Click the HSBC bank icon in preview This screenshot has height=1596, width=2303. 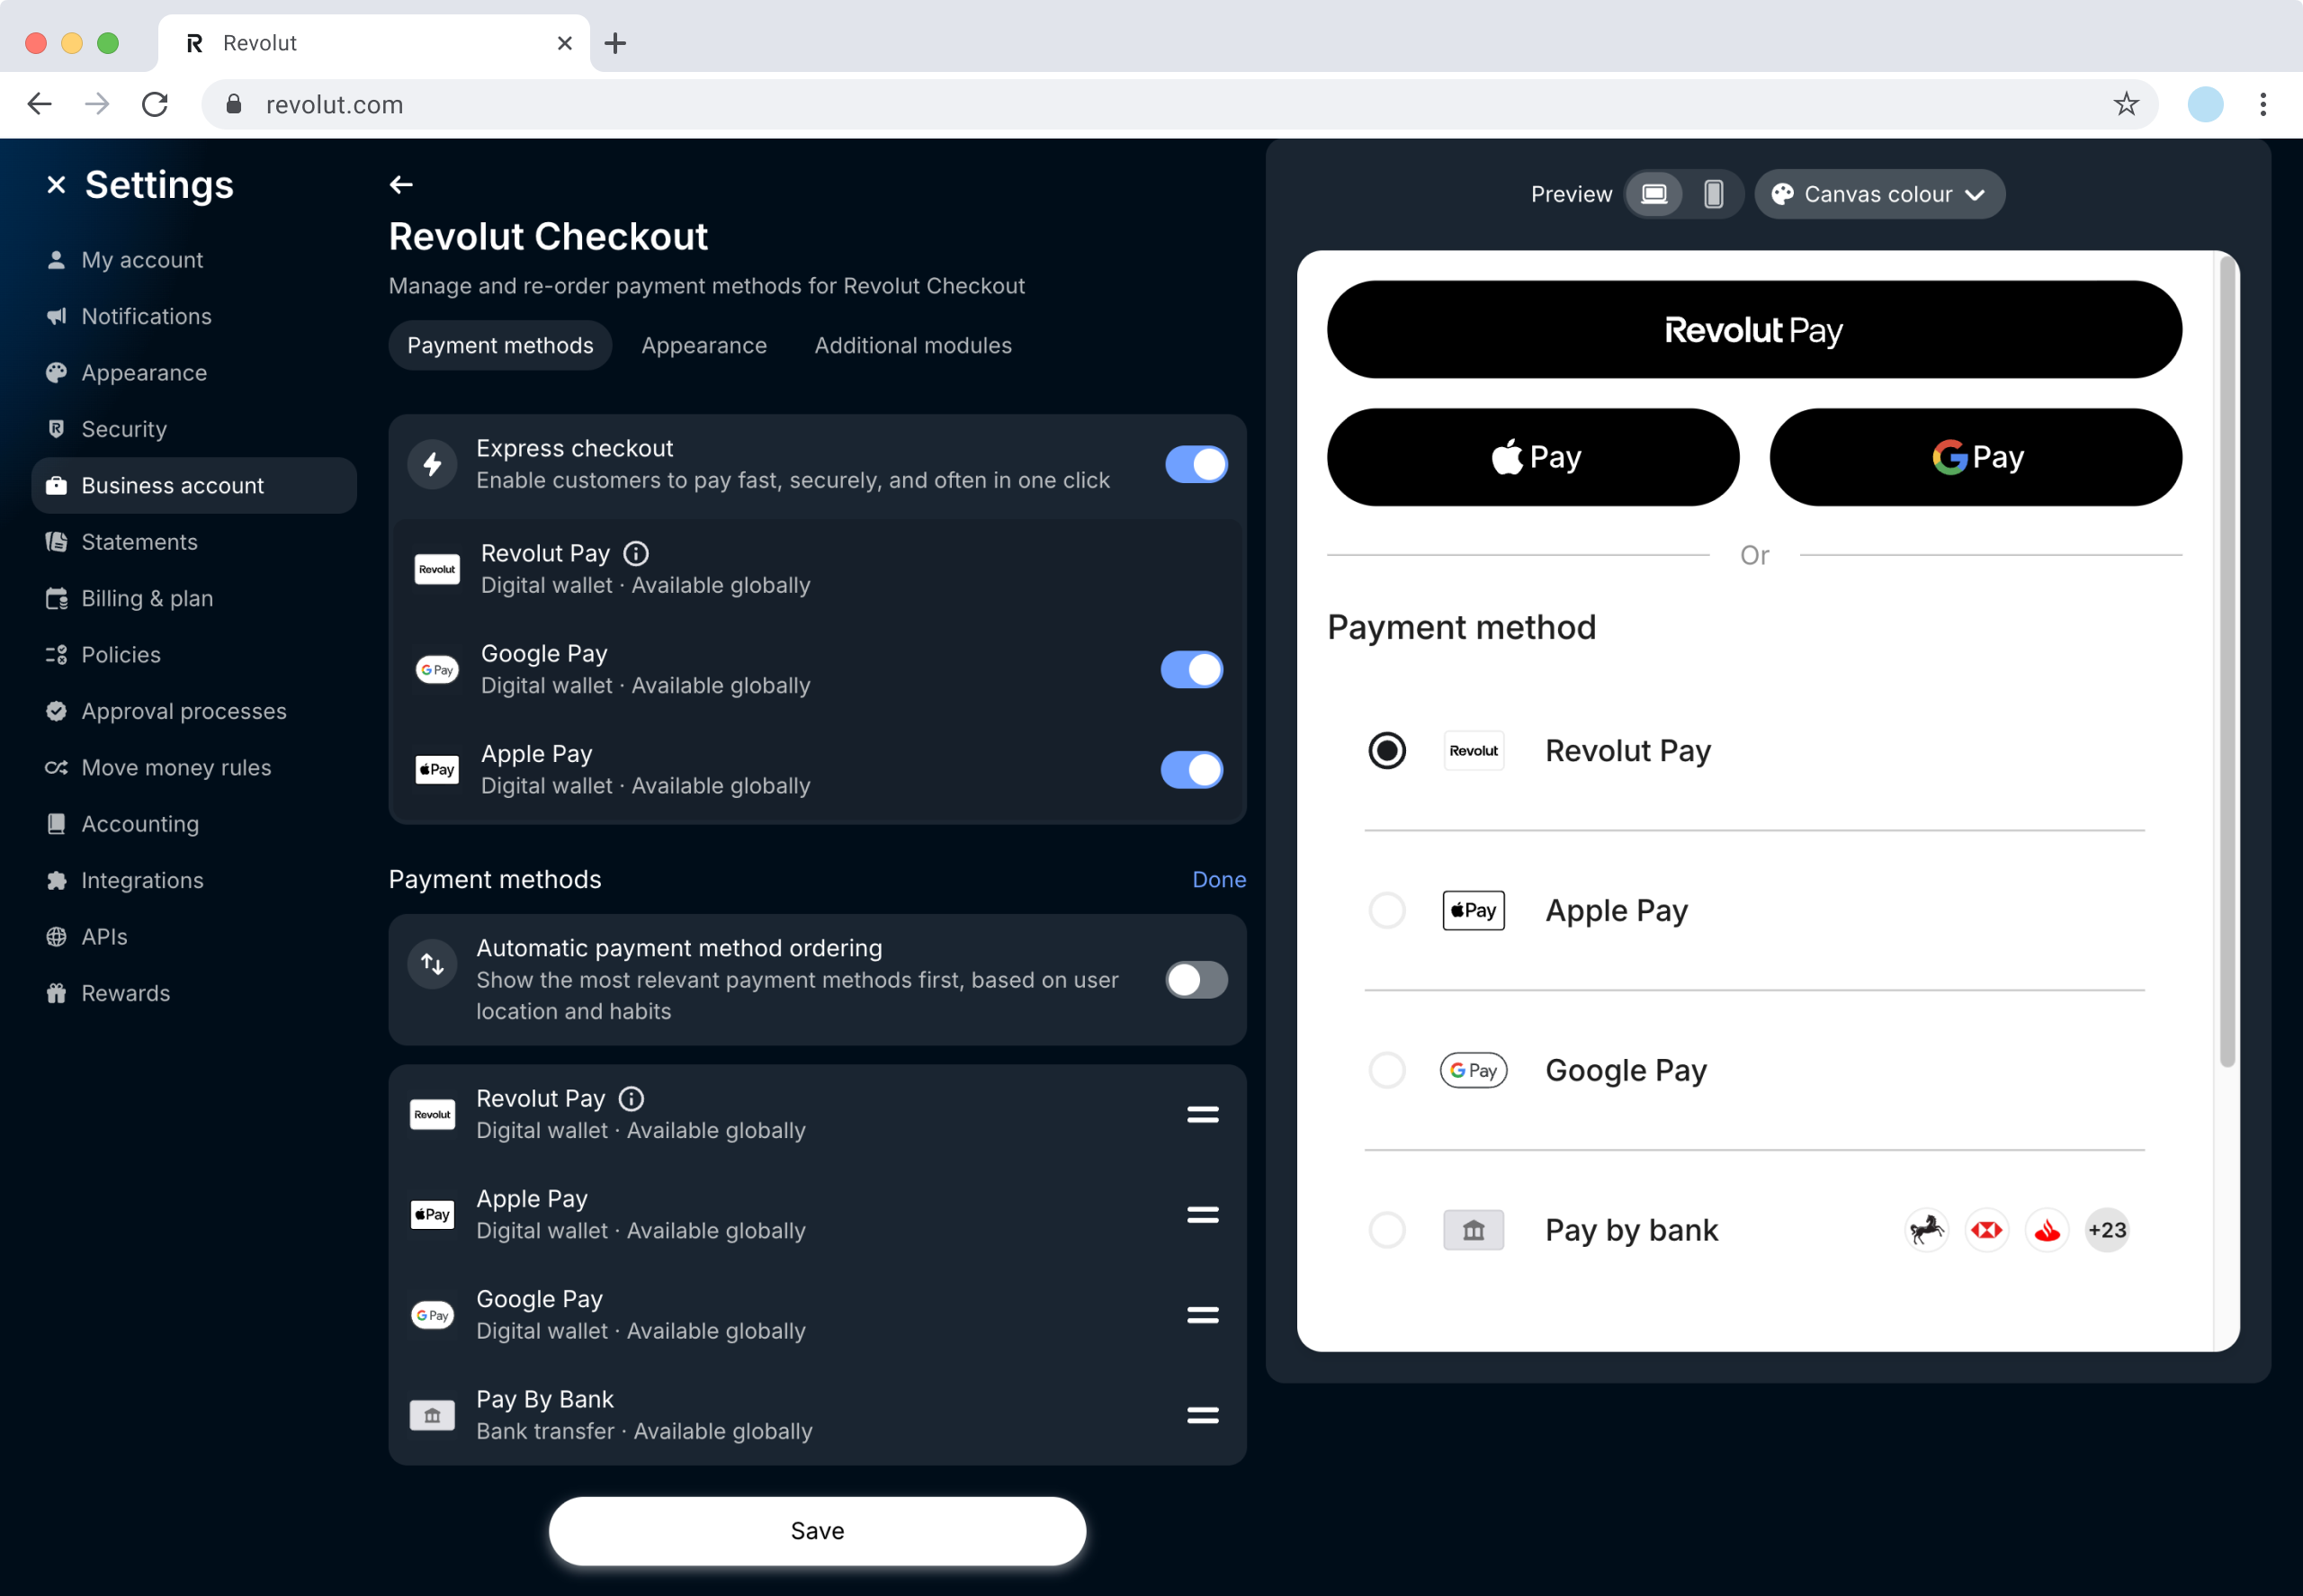tap(1986, 1230)
